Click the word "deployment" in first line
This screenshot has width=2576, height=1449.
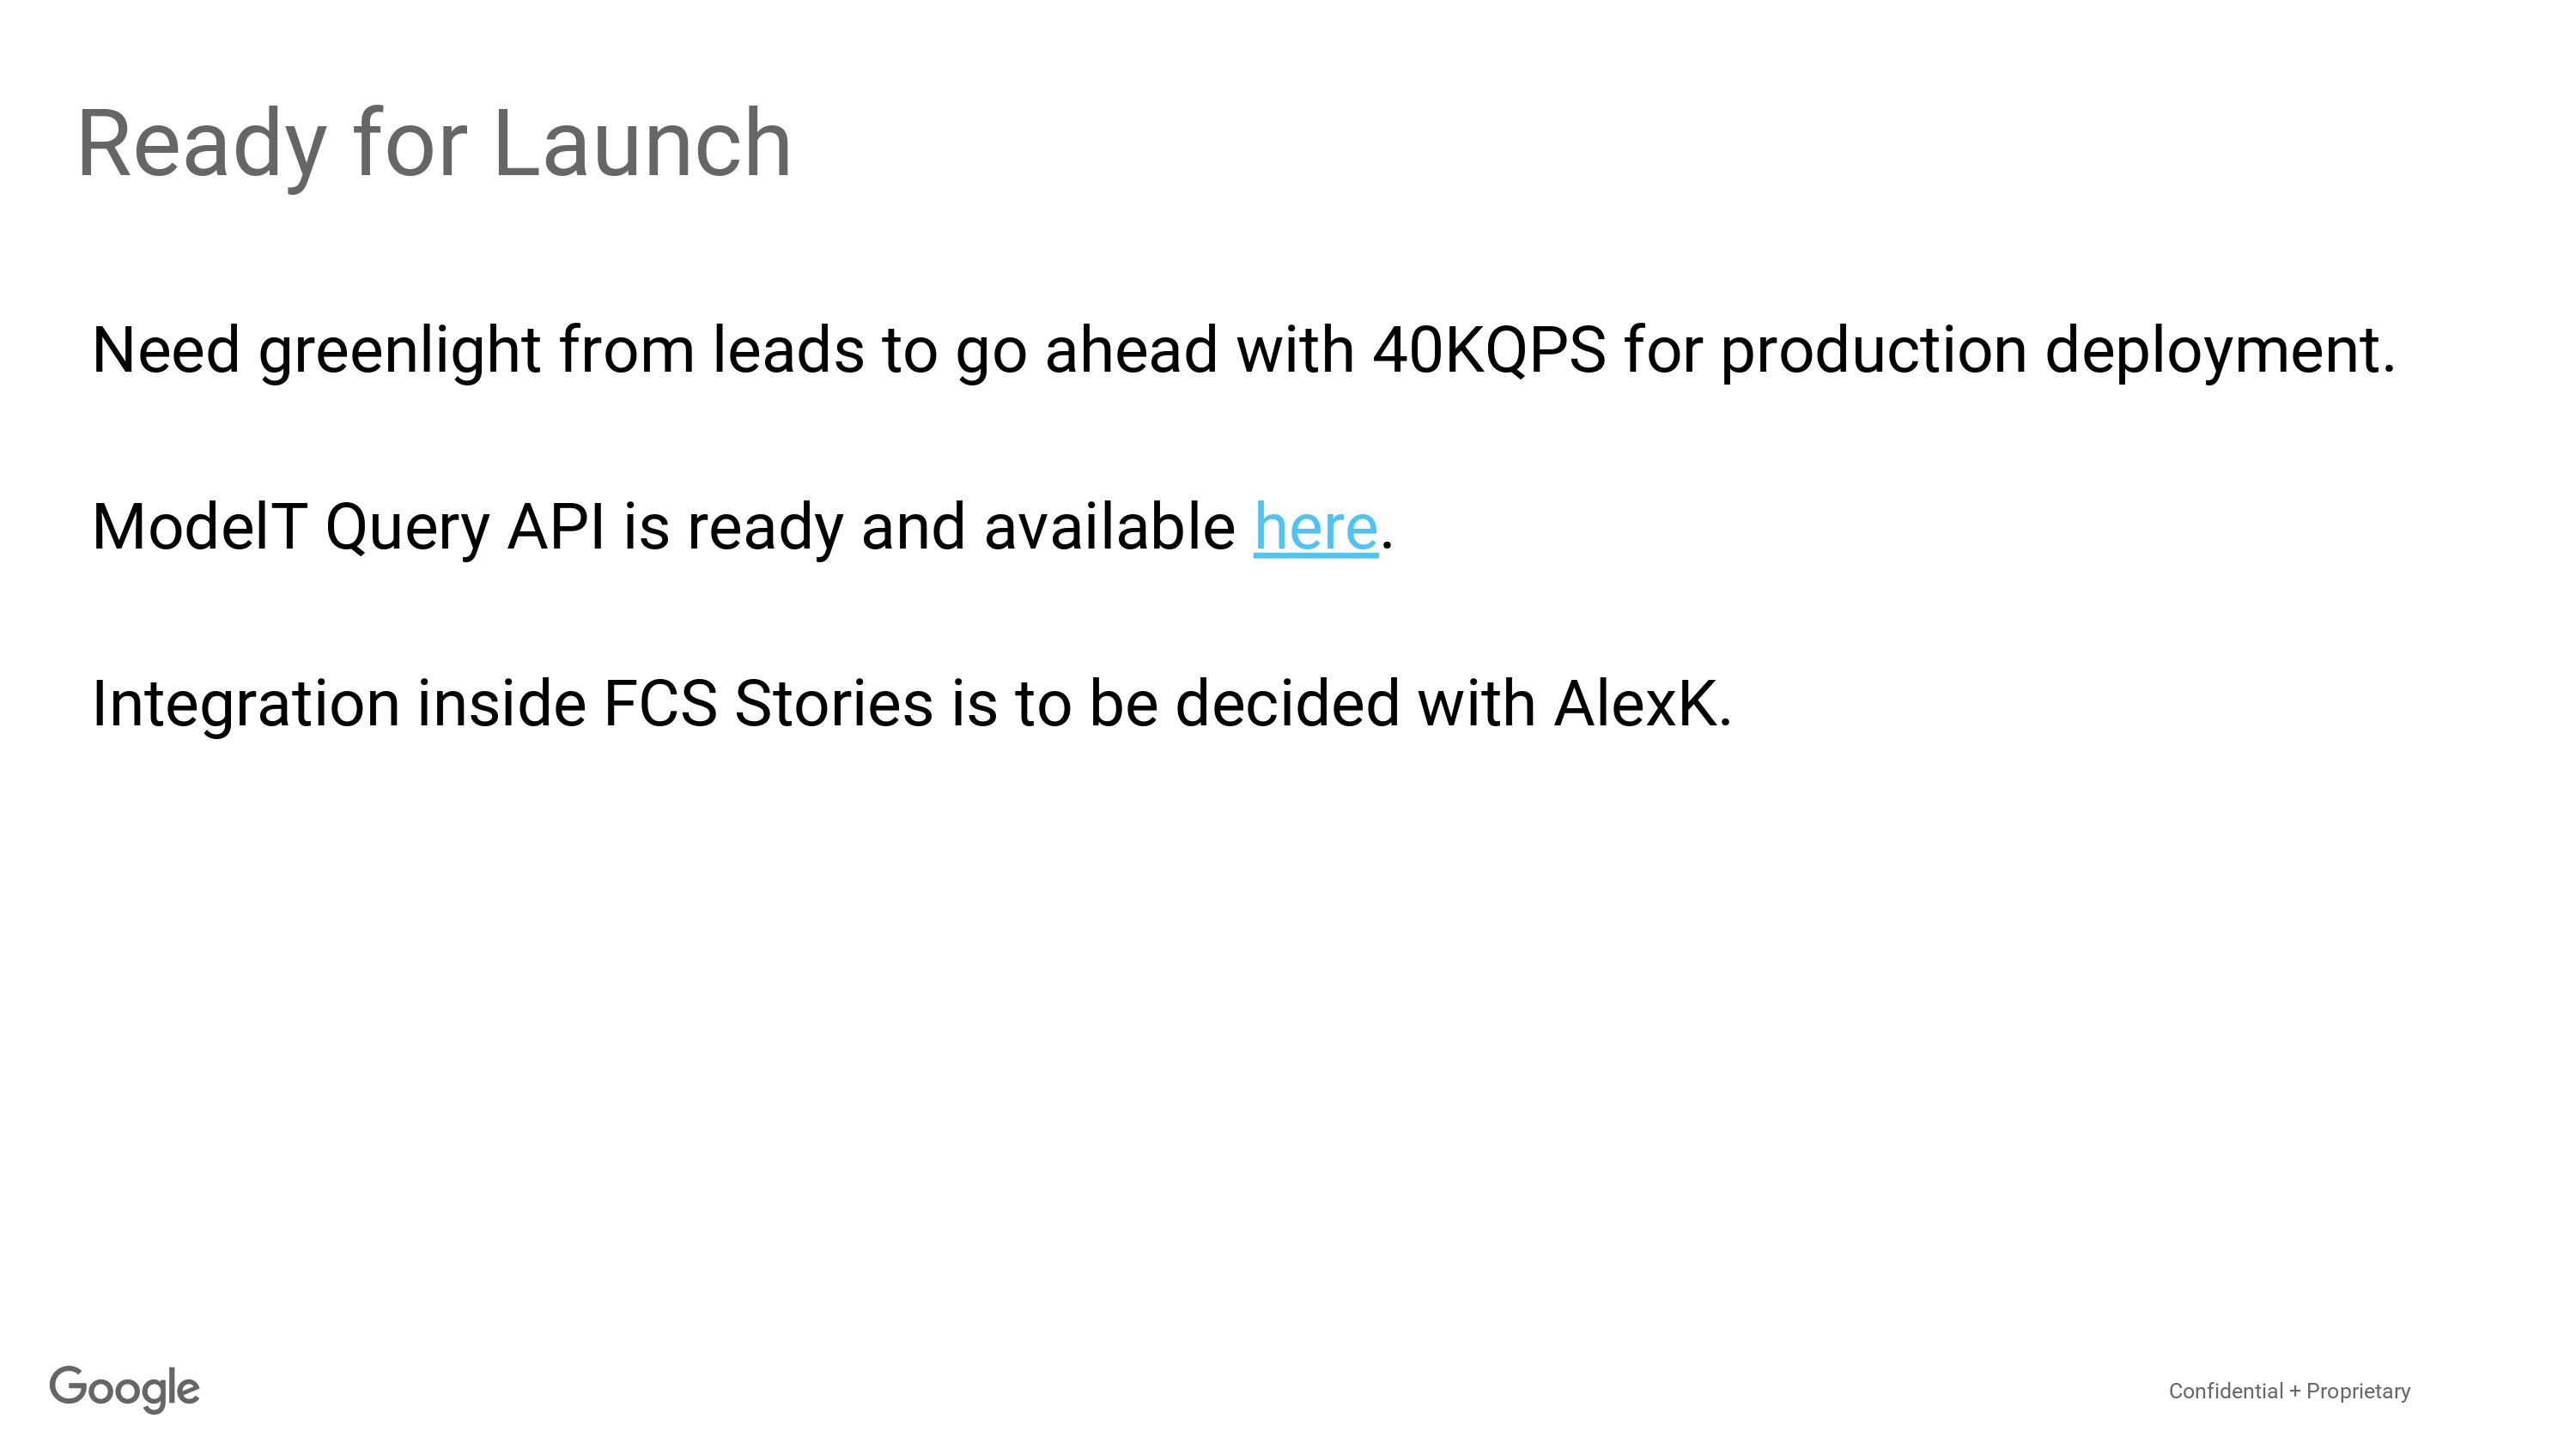click(2212, 352)
